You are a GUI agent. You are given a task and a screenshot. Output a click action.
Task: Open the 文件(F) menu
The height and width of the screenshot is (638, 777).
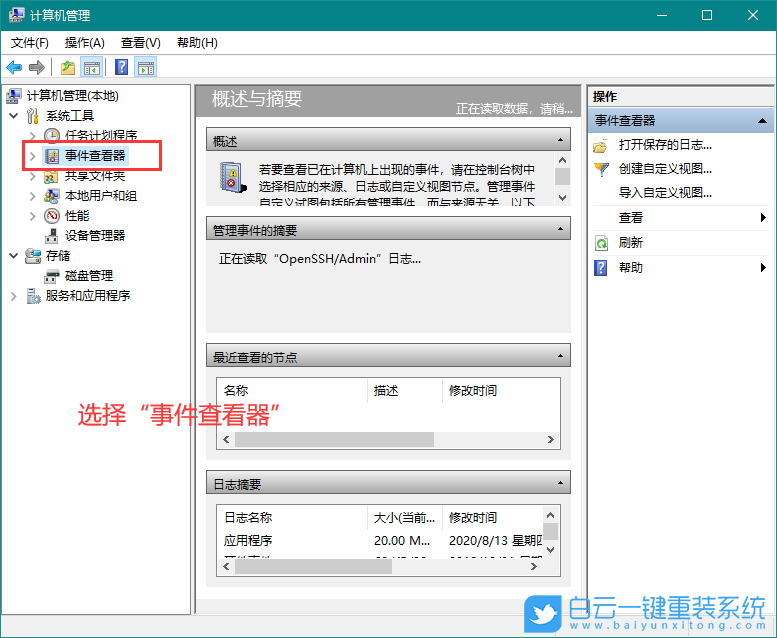pos(30,43)
